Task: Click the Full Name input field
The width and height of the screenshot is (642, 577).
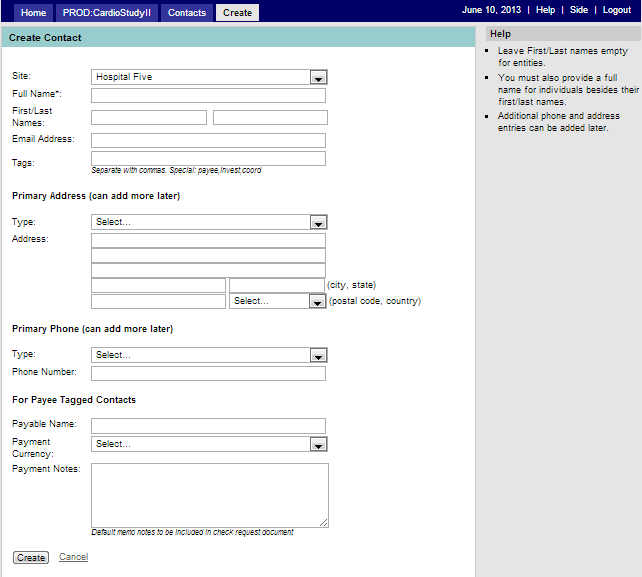Action: tap(208, 96)
